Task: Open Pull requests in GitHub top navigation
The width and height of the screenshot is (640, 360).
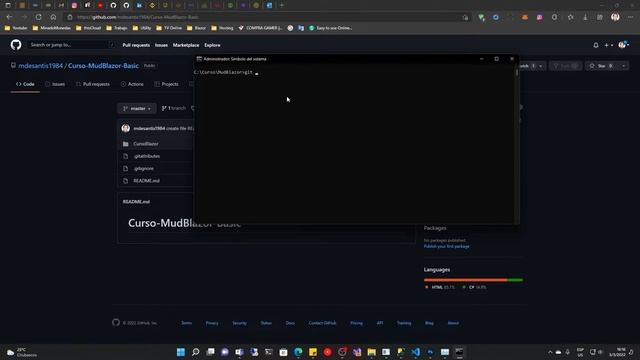Action: [x=136, y=45]
